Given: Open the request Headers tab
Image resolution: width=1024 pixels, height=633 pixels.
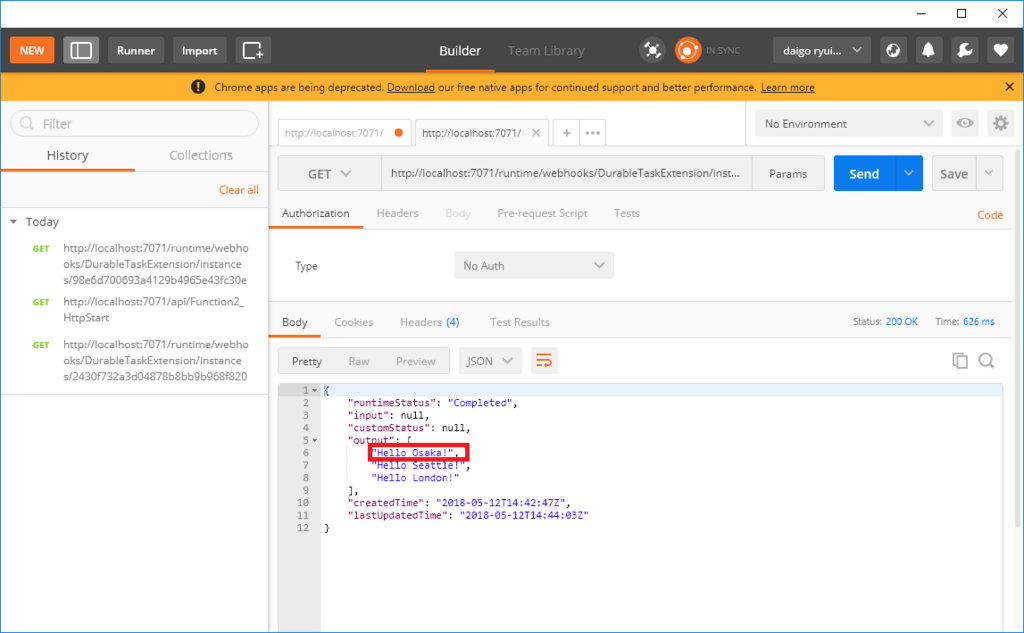Looking at the screenshot, I should pos(397,214).
